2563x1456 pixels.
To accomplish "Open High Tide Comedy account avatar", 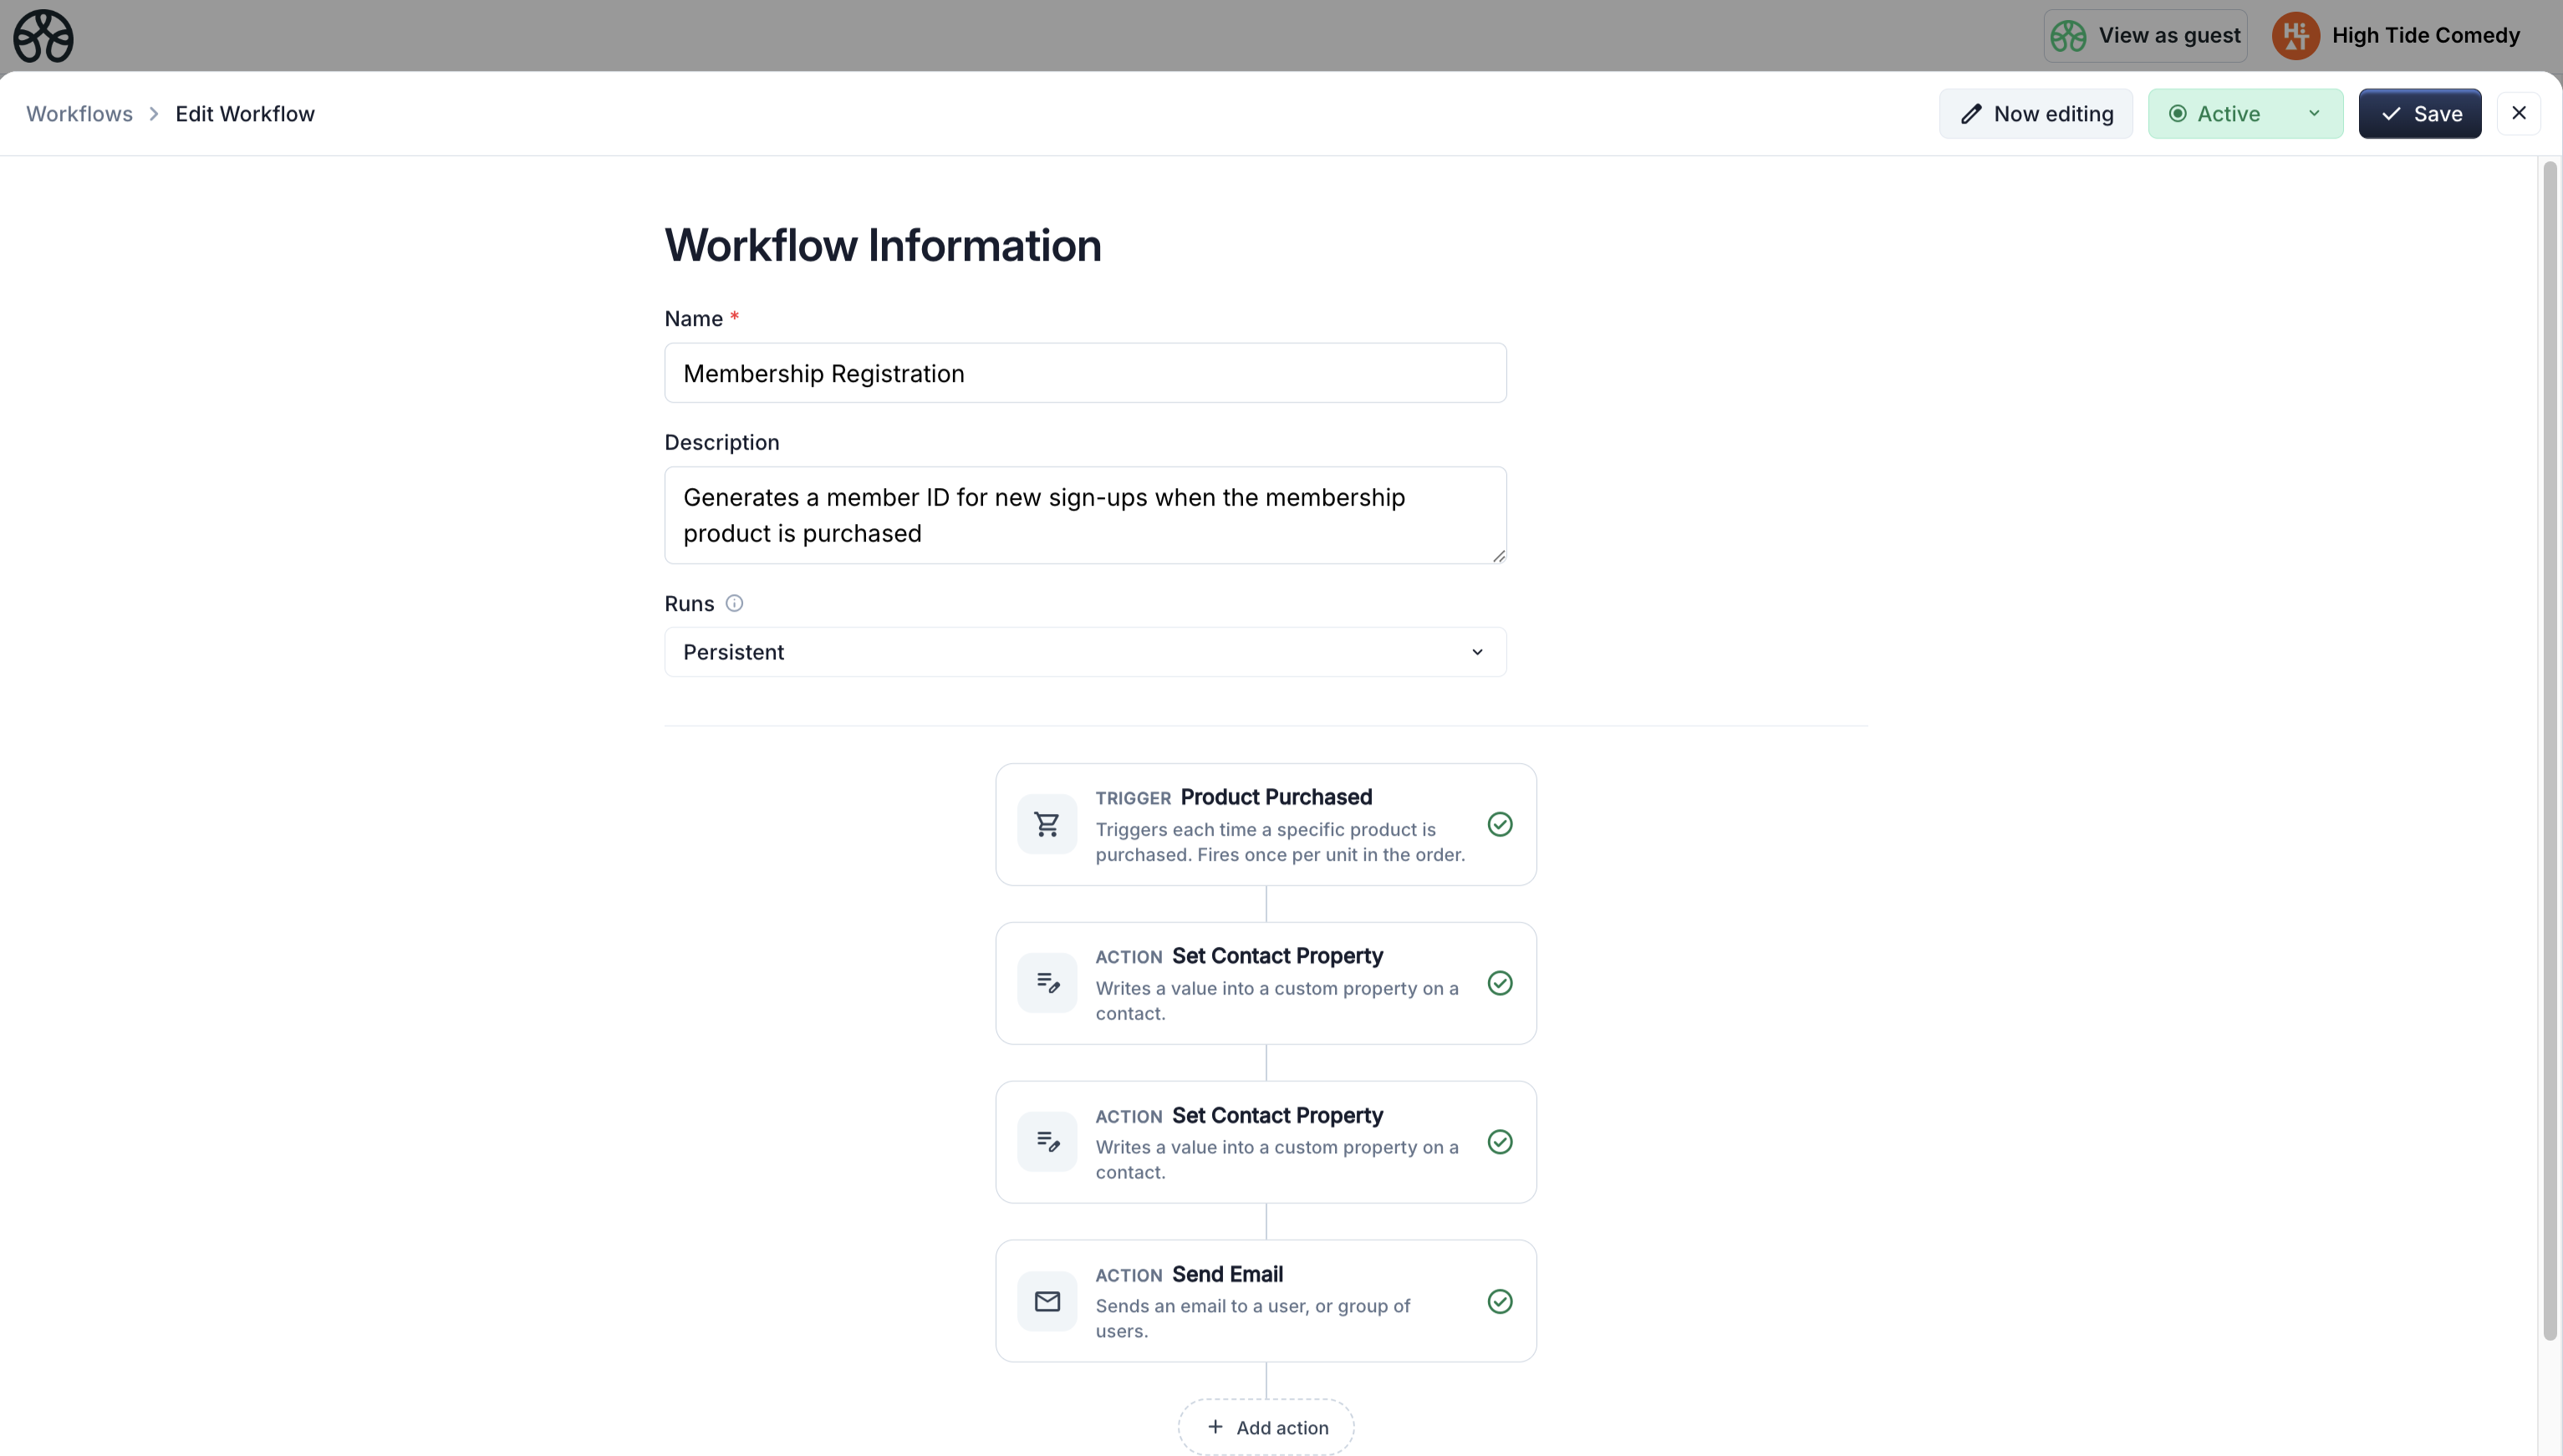I will pyautogui.click(x=2294, y=35).
